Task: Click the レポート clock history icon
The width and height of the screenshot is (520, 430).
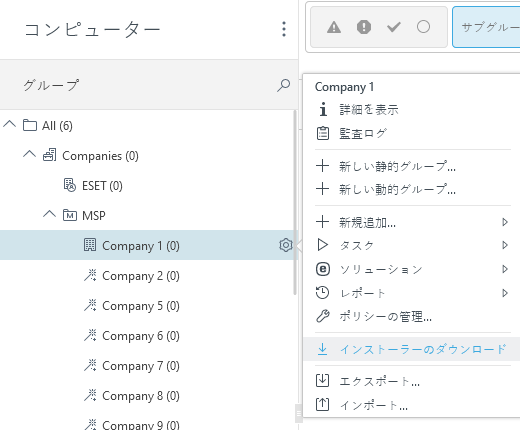Action: (322, 293)
